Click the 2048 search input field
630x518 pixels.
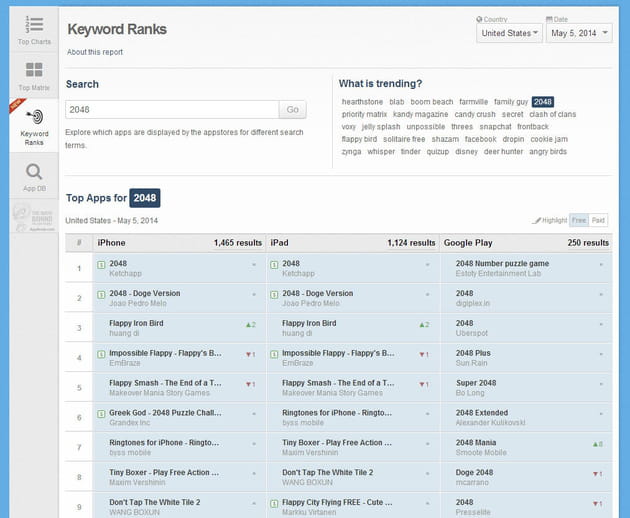(172, 109)
